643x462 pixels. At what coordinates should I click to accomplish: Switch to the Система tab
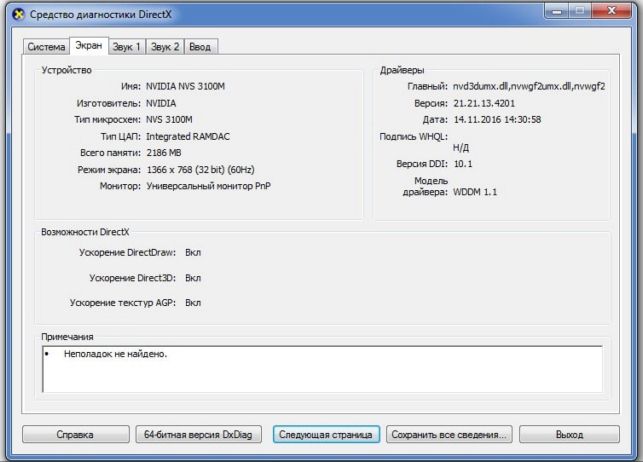(x=46, y=47)
